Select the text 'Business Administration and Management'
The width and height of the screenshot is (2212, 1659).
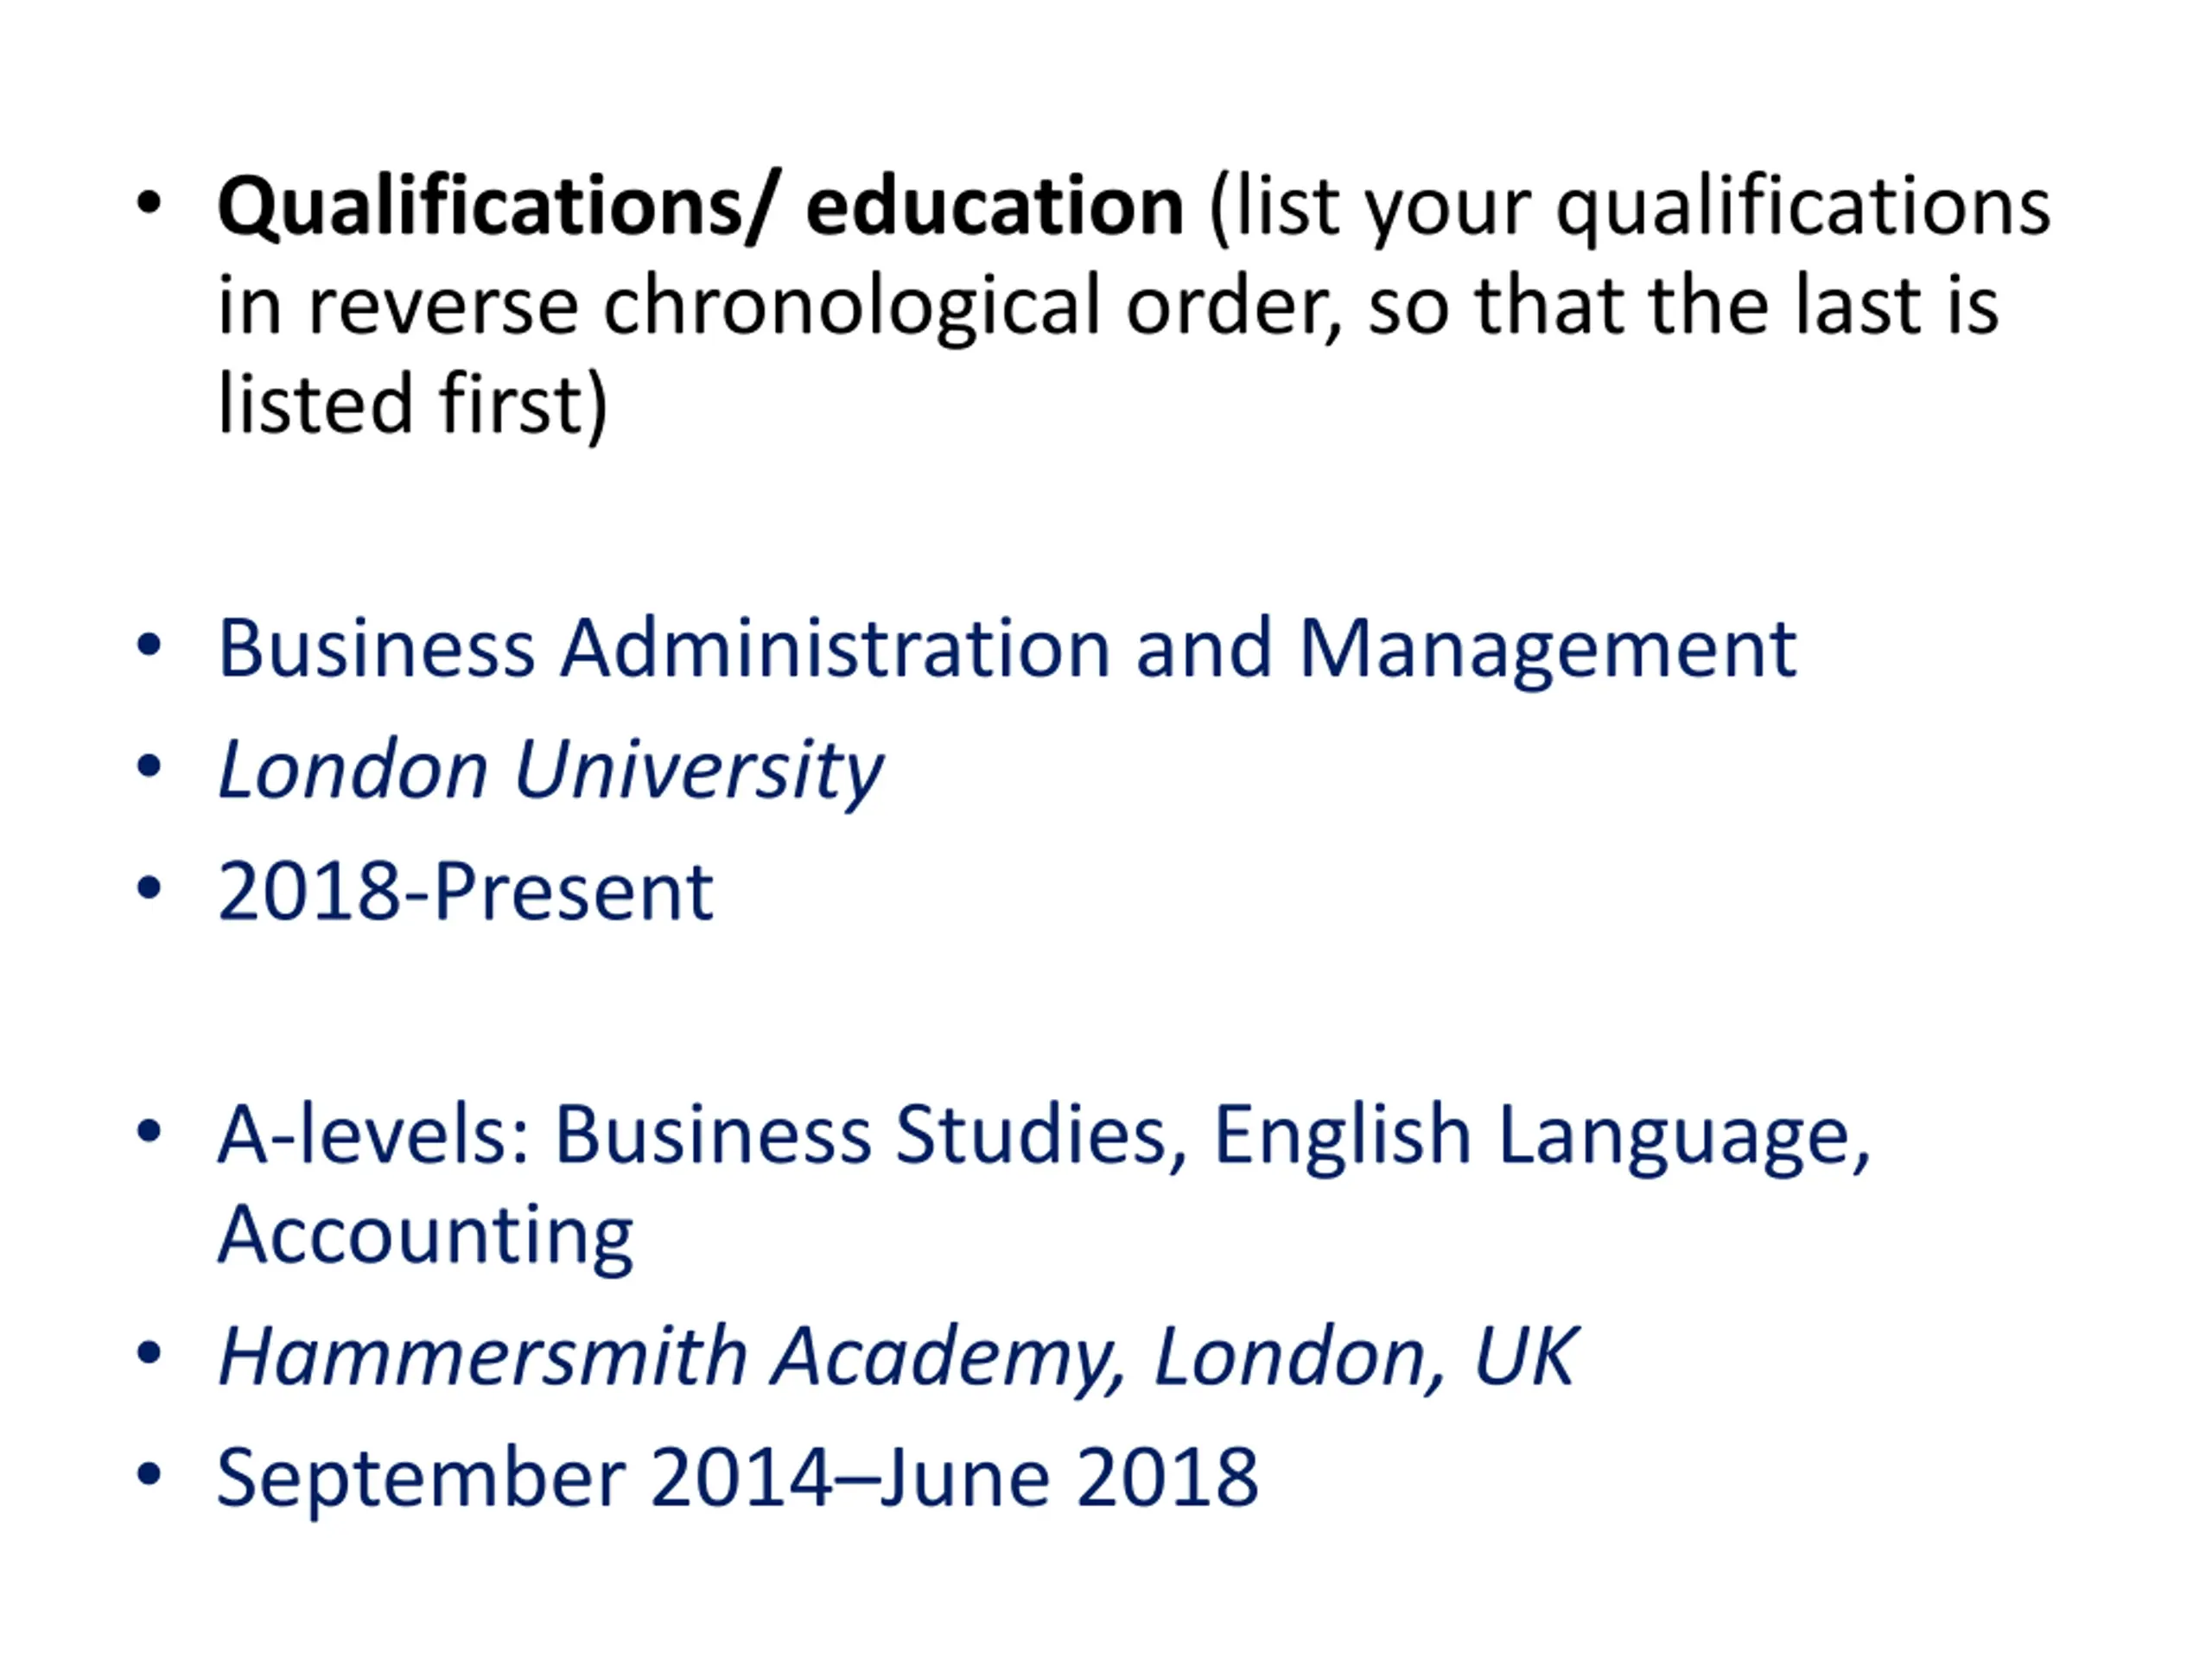pyautogui.click(x=1008, y=649)
